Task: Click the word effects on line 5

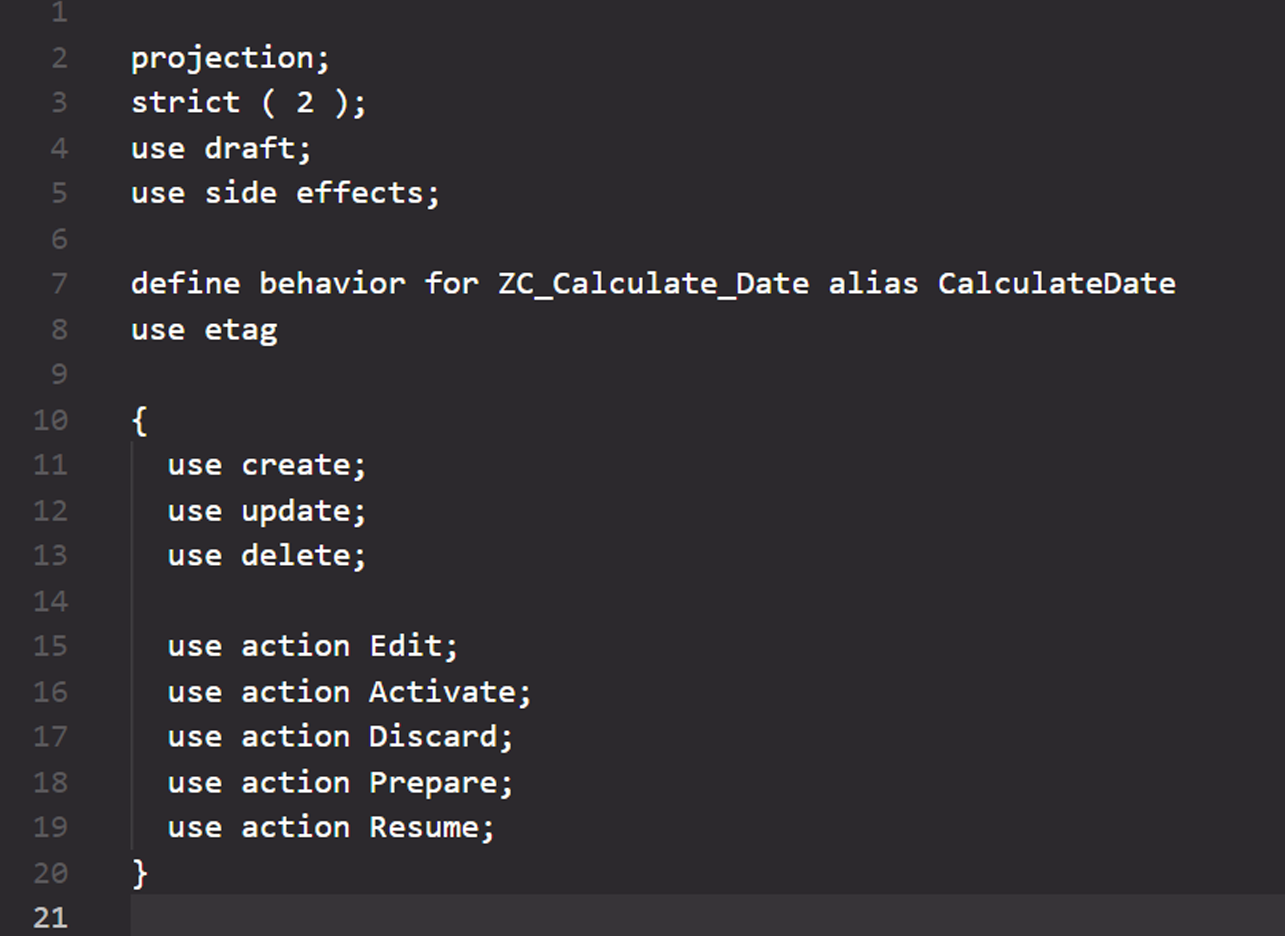Action: coord(358,193)
